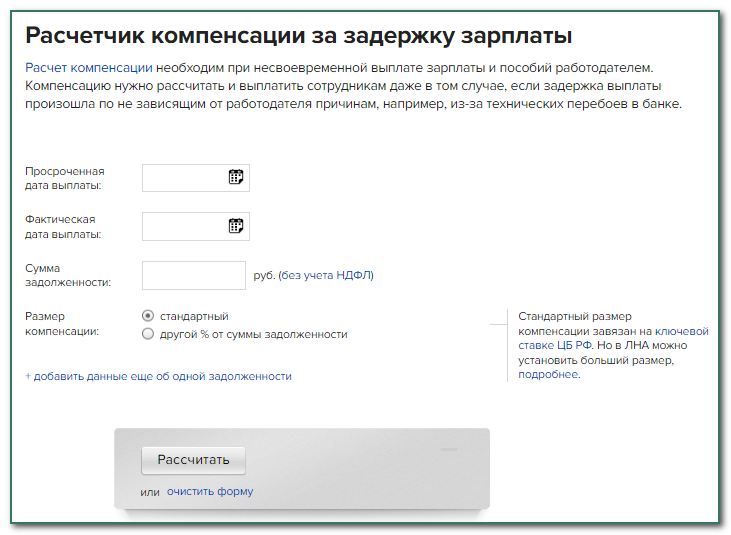Click the 'Расчетчик компенсации за задержку зарплаты' heading

[298, 36]
